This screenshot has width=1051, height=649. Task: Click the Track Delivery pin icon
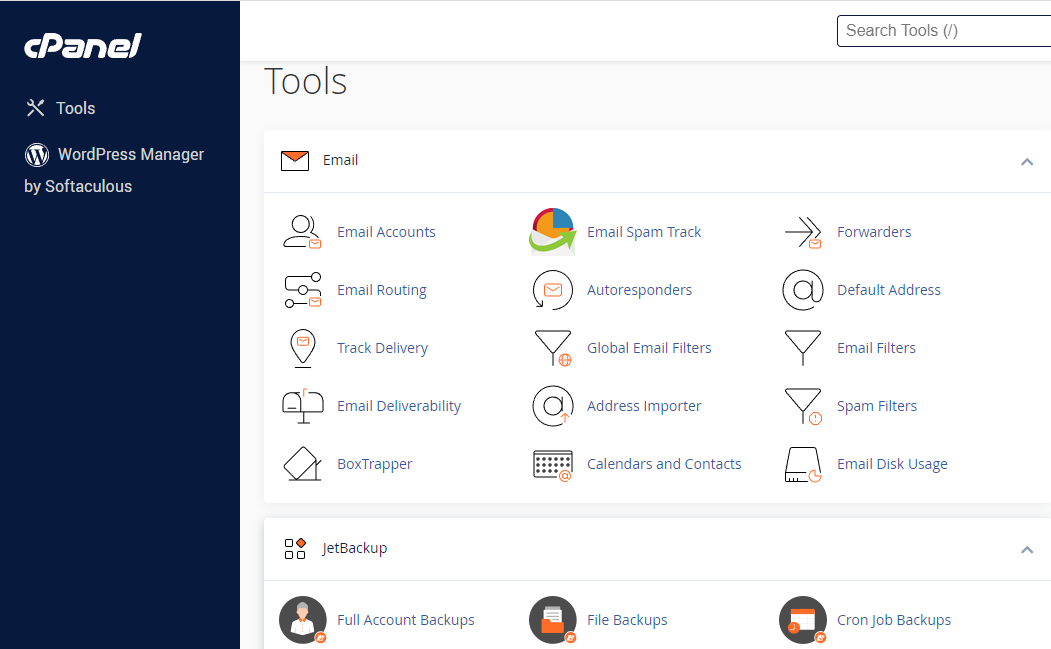(x=303, y=348)
